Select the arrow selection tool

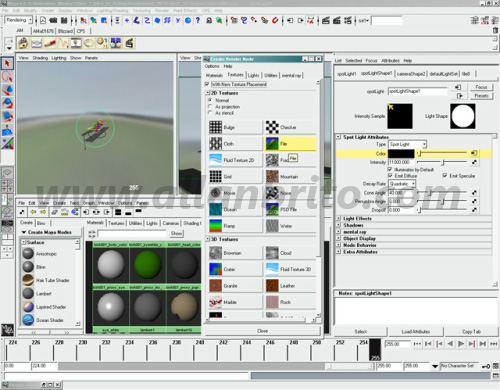coord(7,63)
